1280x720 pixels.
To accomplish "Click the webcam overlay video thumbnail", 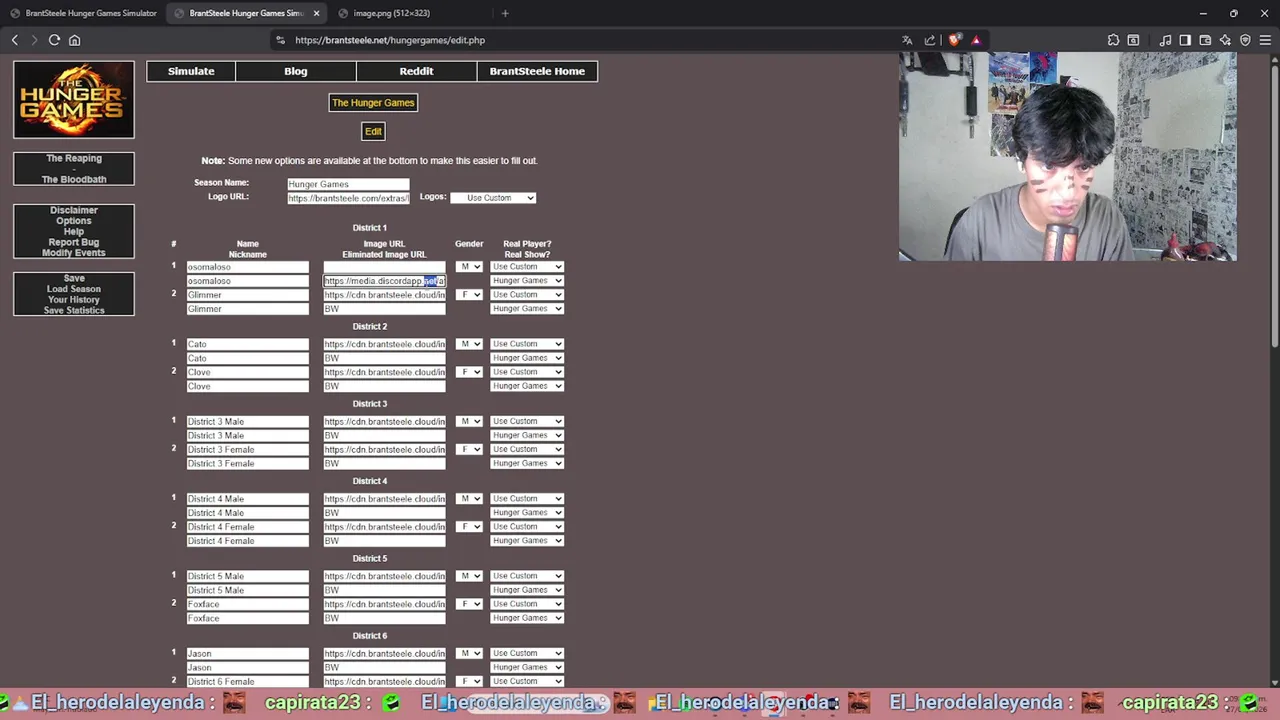I will [1067, 157].
